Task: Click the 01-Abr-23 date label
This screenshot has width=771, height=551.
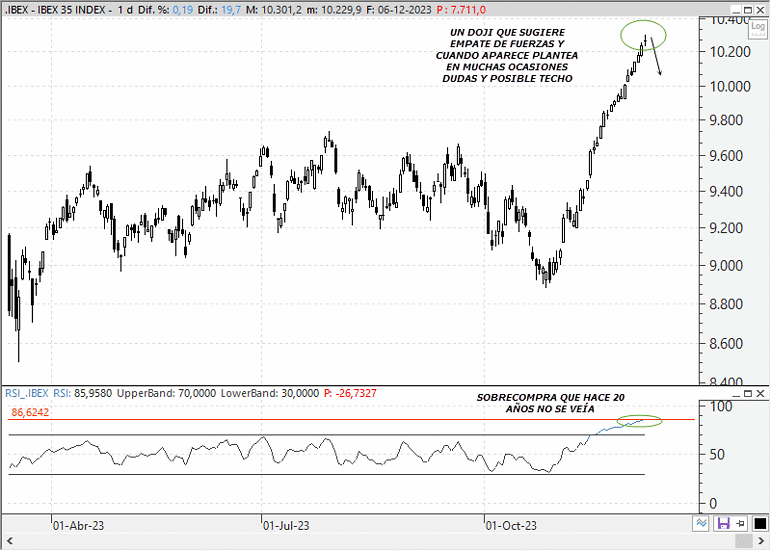Action: [x=78, y=525]
